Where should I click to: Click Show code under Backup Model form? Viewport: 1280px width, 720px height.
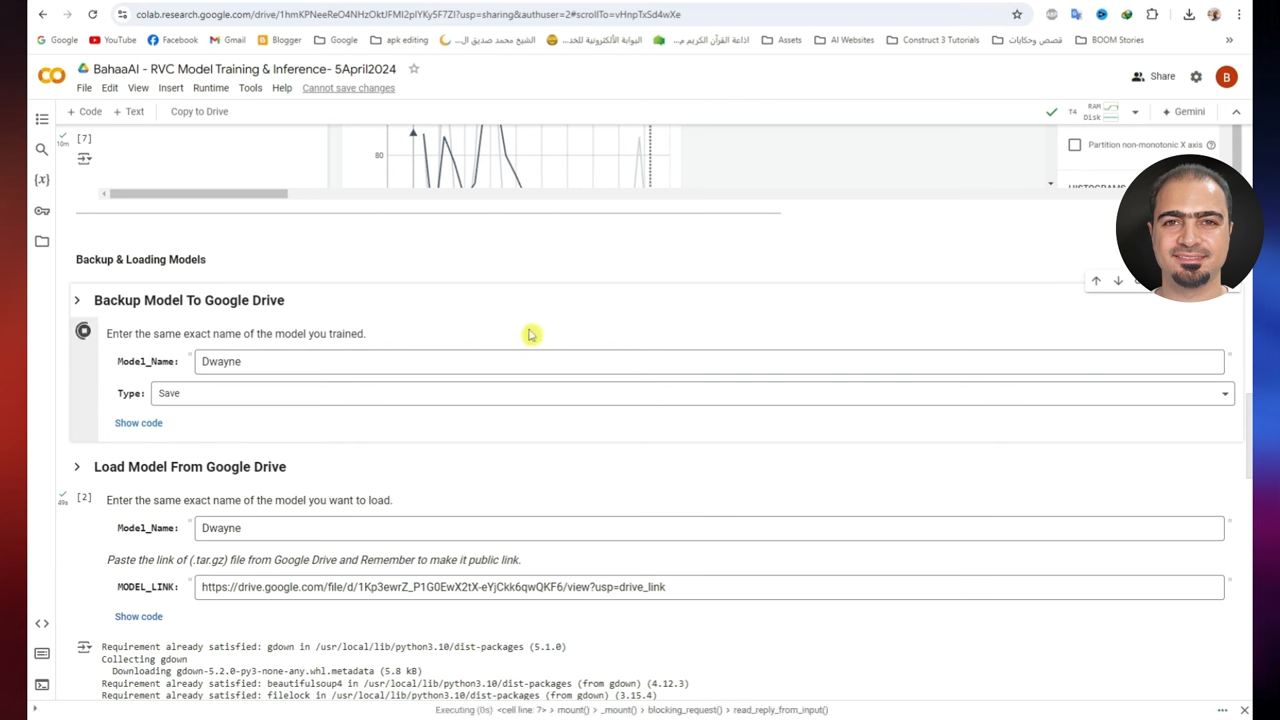(x=138, y=423)
